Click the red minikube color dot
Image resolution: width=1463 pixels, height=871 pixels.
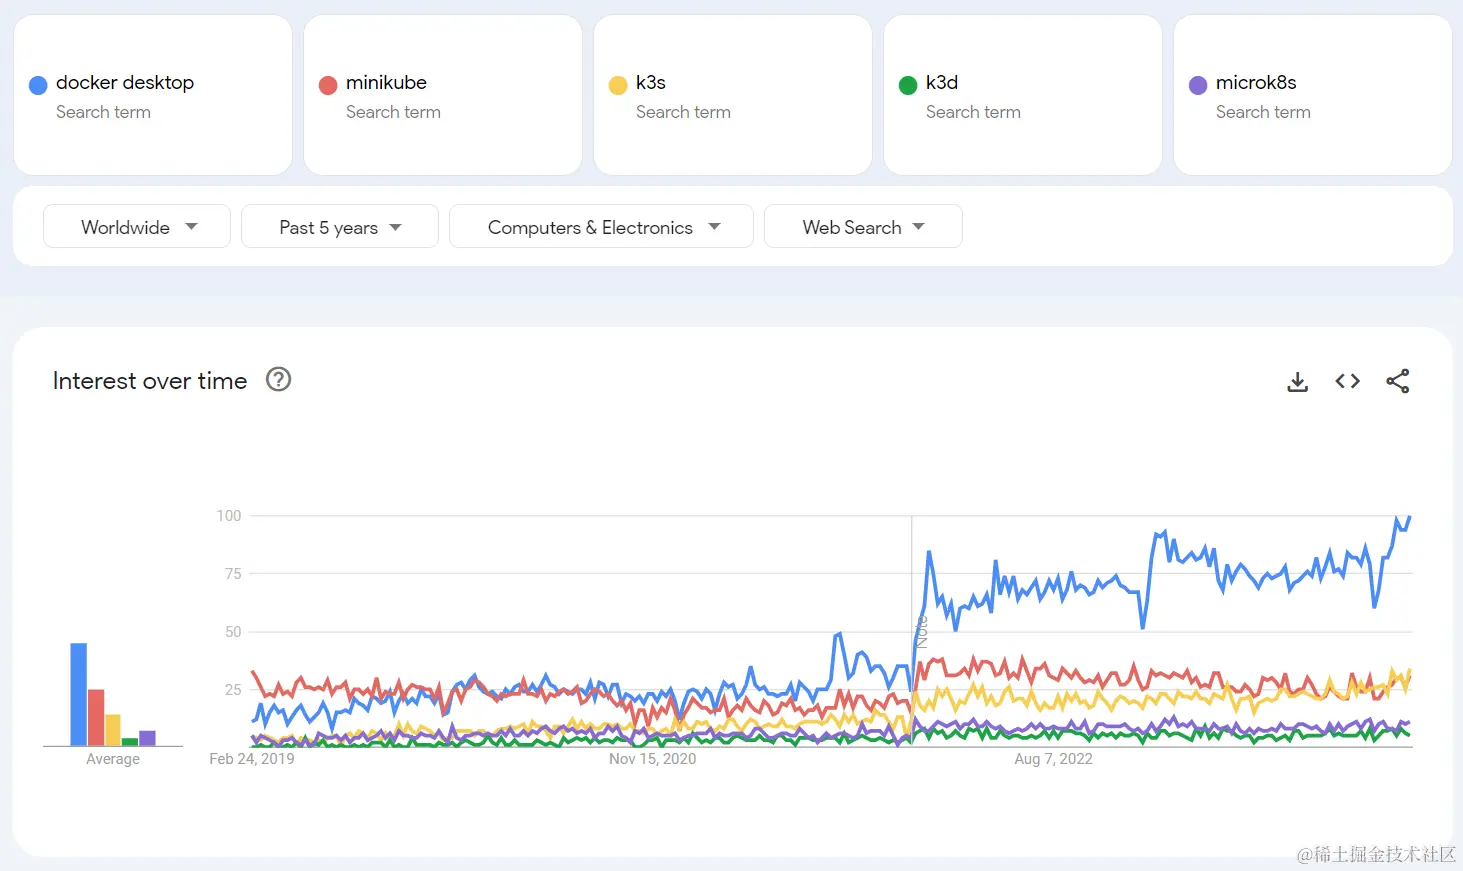(328, 85)
